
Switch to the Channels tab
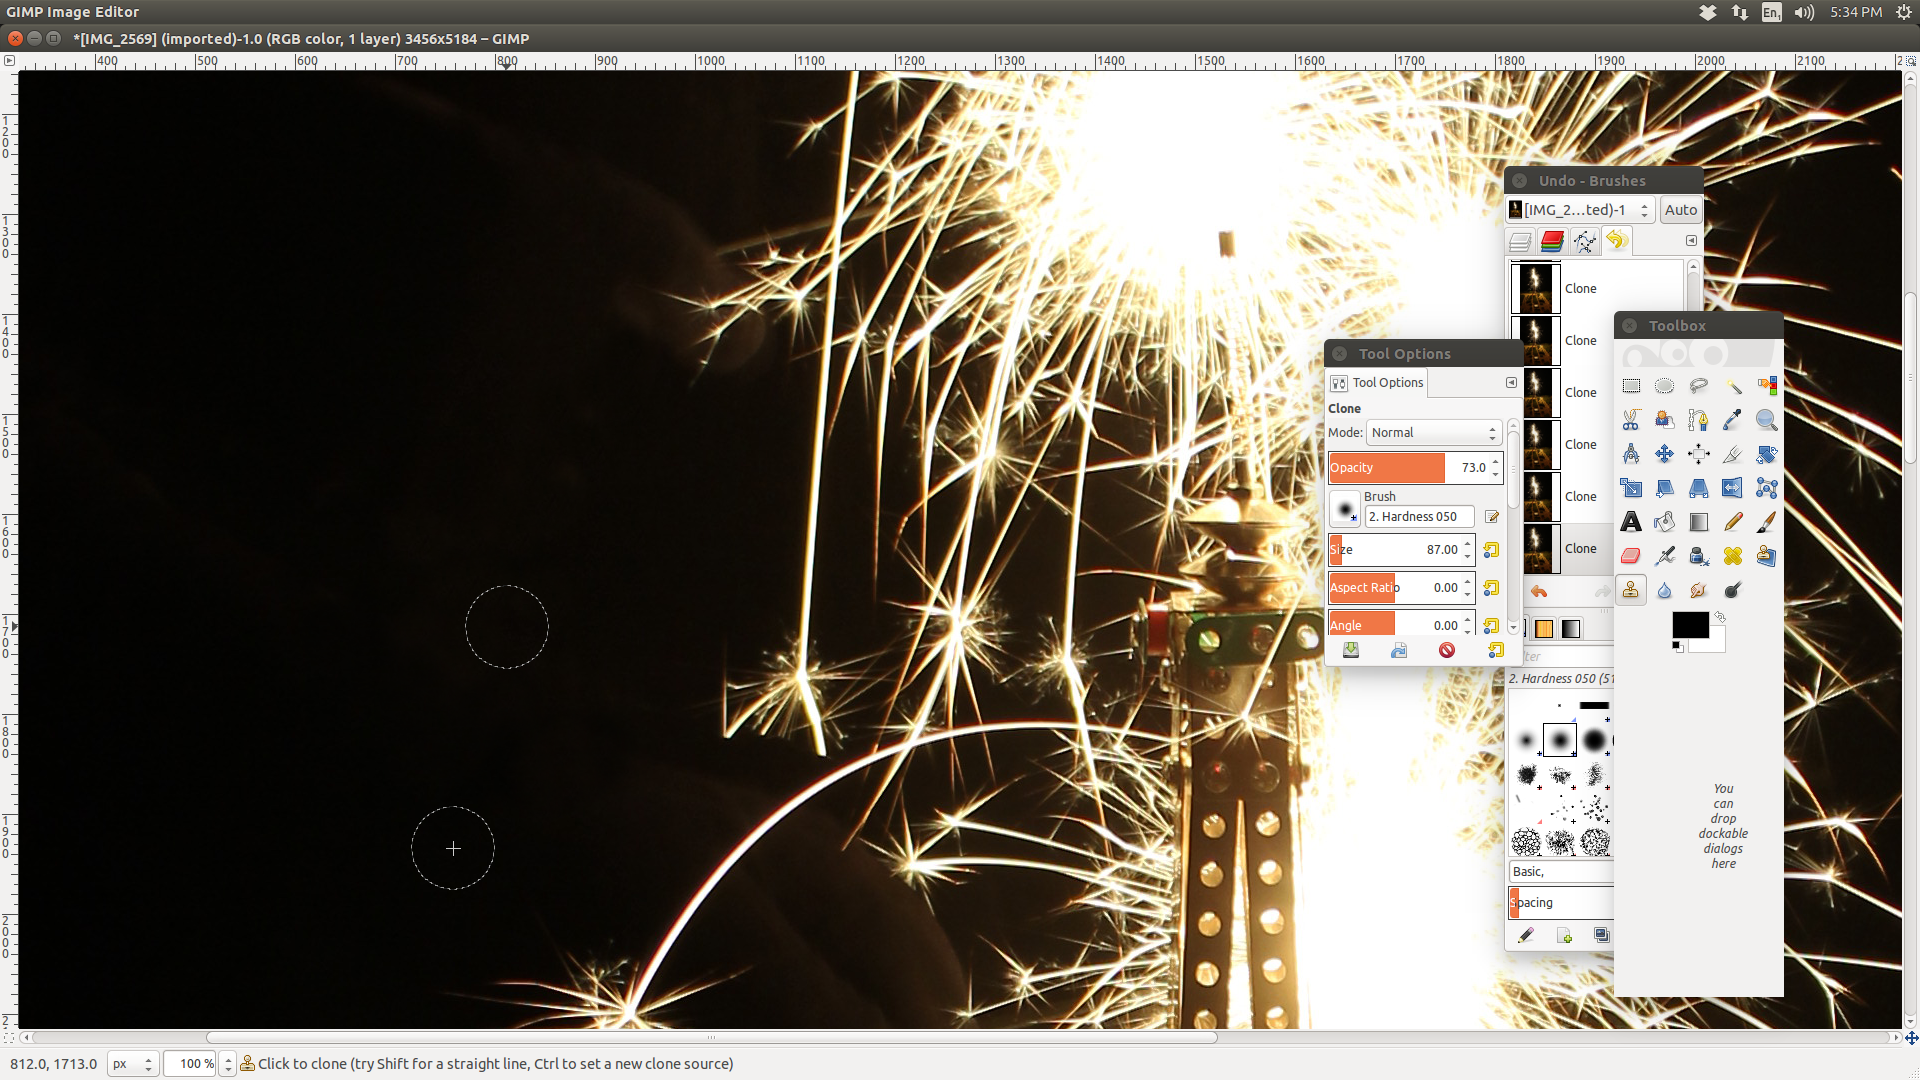(1552, 241)
